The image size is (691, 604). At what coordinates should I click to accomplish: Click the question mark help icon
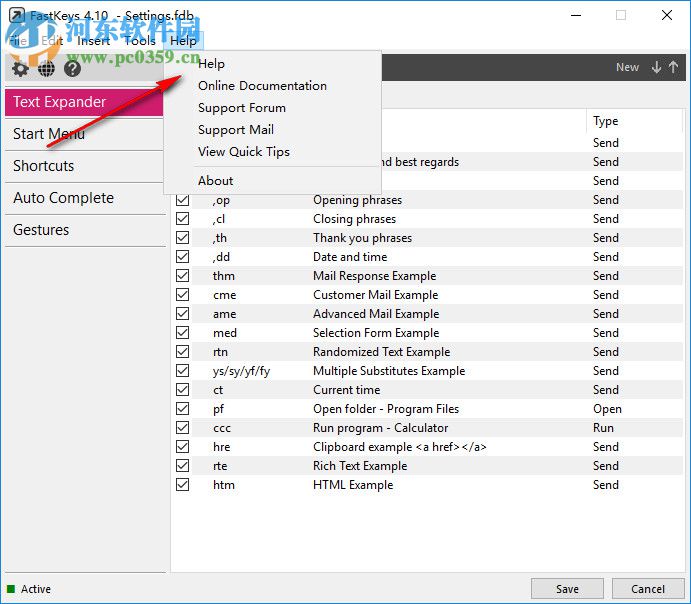click(x=72, y=69)
